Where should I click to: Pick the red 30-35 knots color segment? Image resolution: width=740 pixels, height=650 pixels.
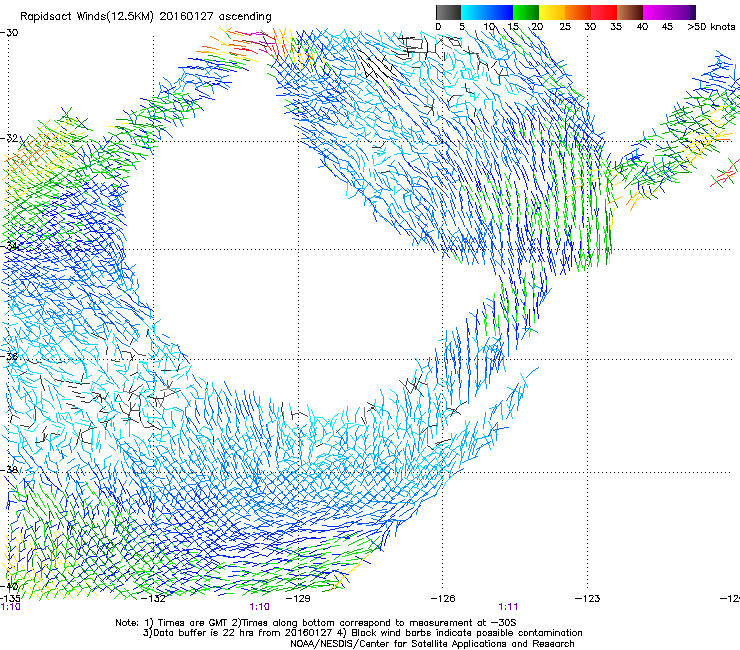click(604, 12)
